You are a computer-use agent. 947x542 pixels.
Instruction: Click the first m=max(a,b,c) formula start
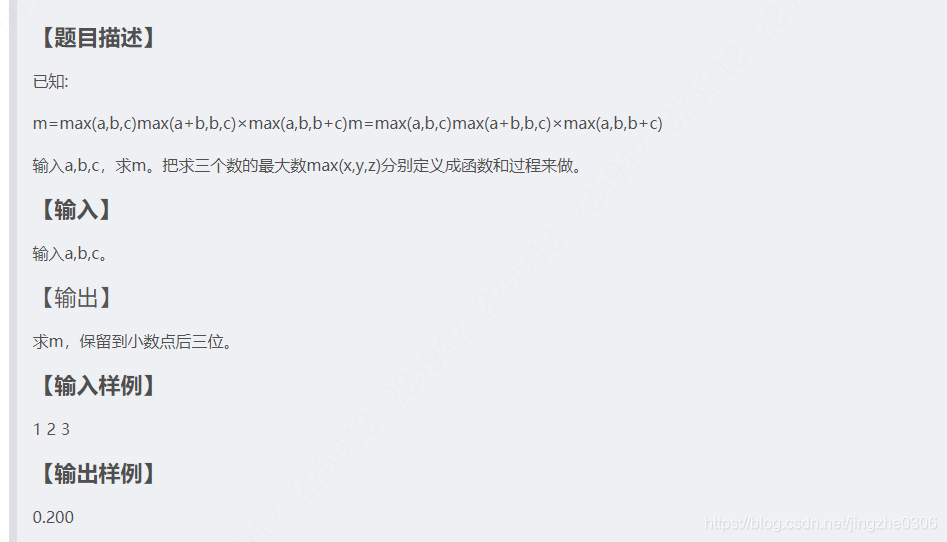tap(85, 124)
